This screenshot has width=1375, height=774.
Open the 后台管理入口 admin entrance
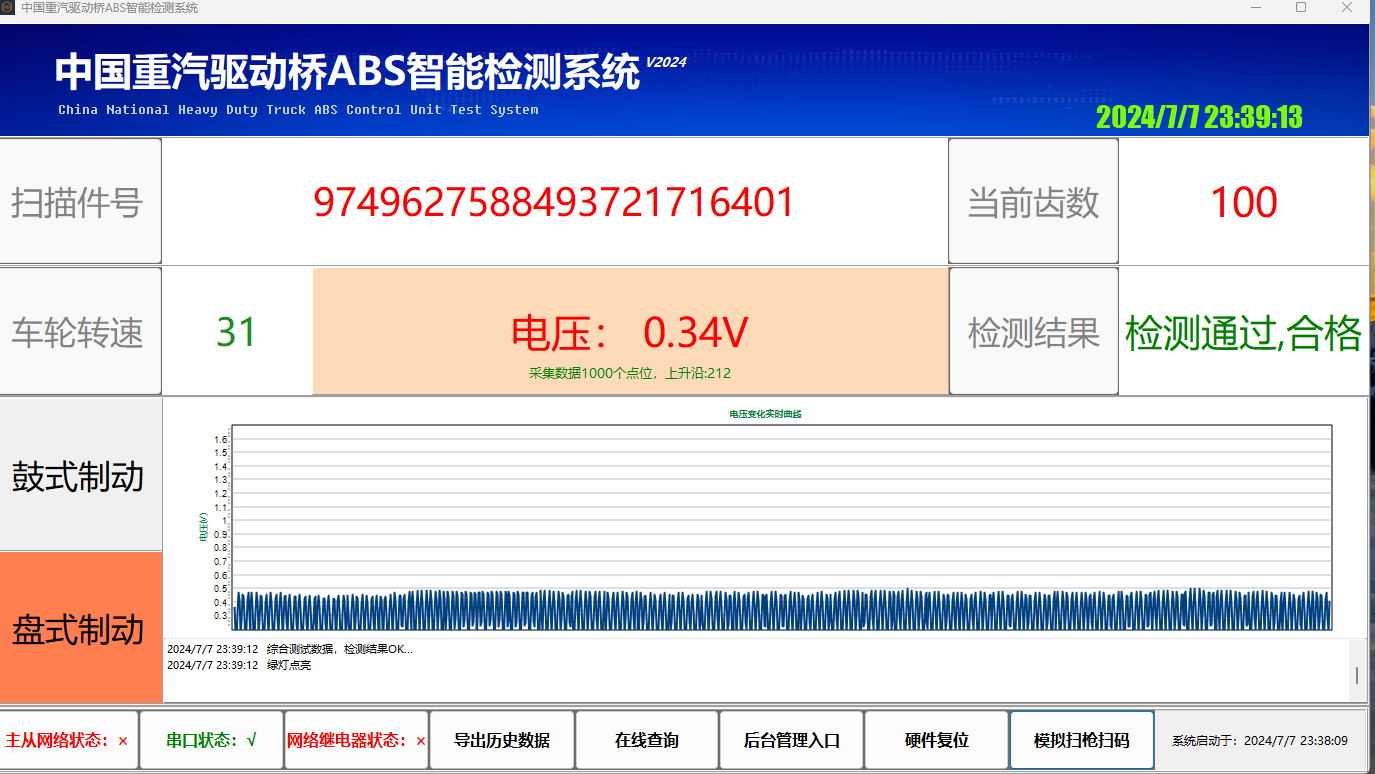pyautogui.click(x=791, y=741)
